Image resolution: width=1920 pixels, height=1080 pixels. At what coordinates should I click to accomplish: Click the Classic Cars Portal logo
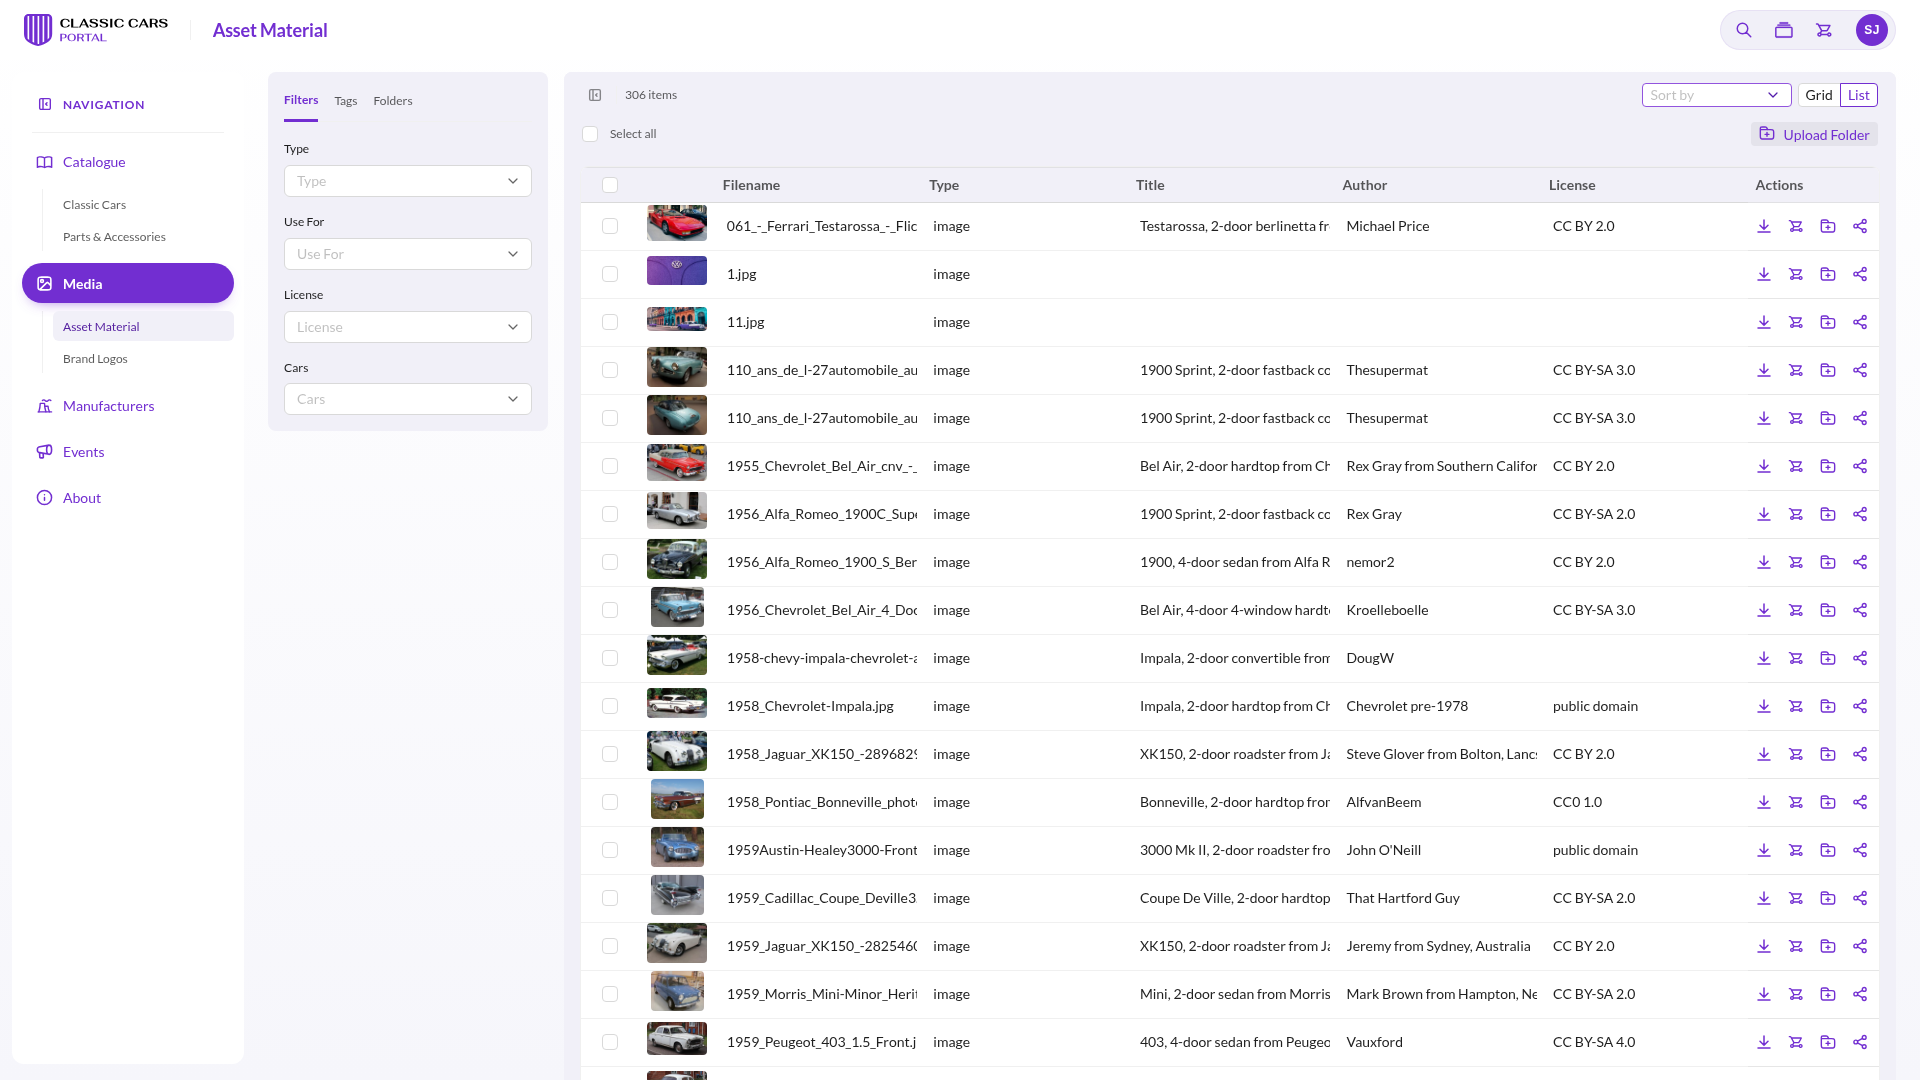click(x=96, y=30)
